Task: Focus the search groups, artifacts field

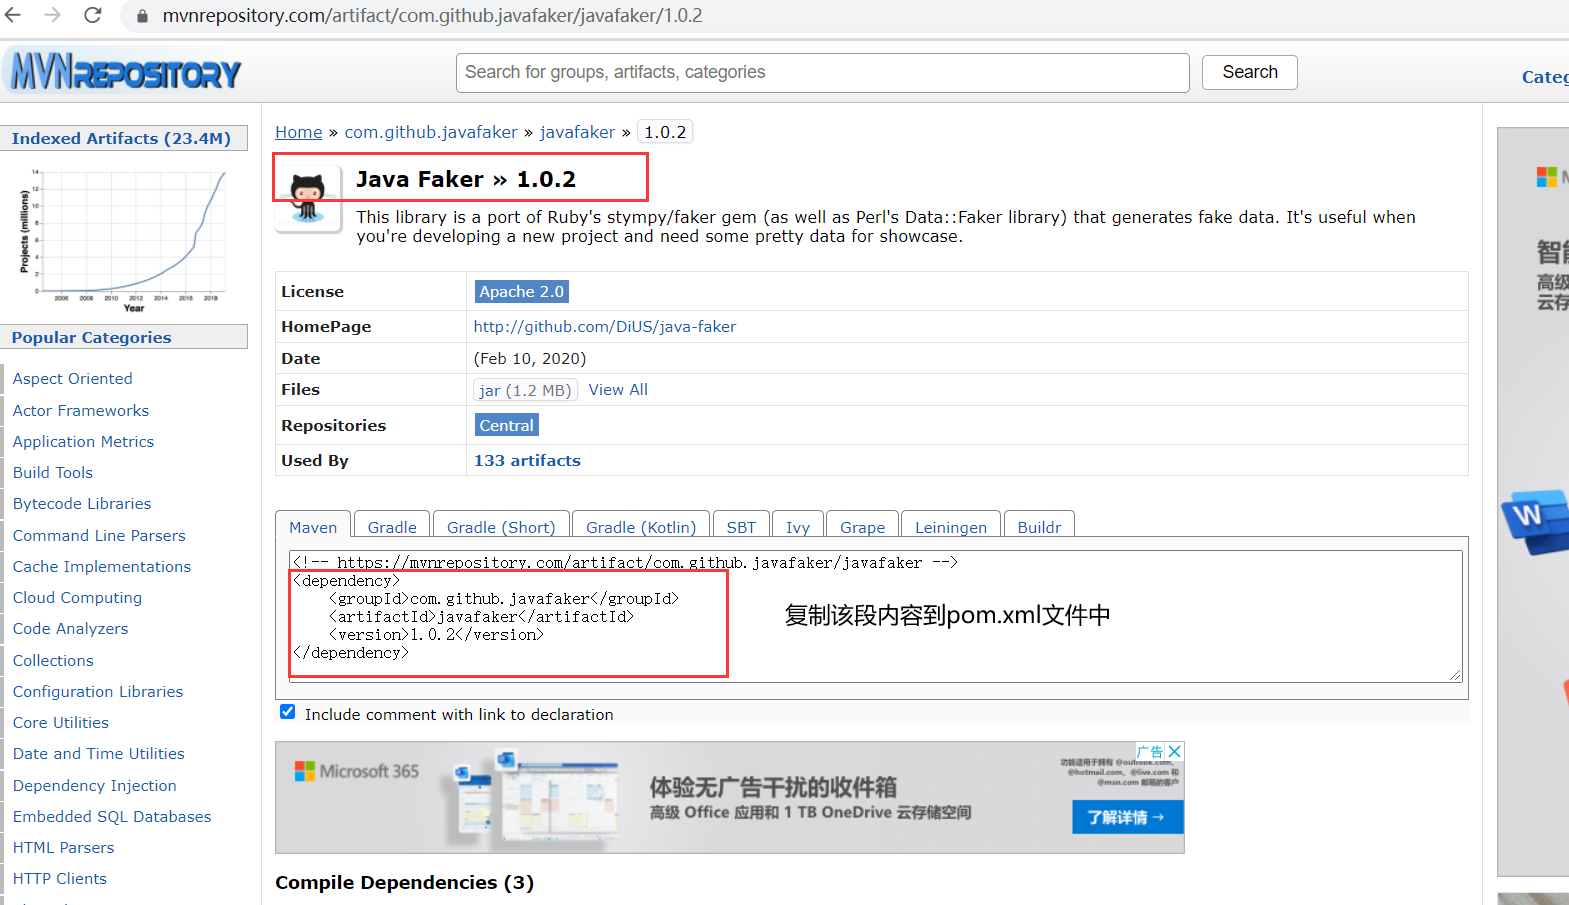Action: tap(823, 72)
